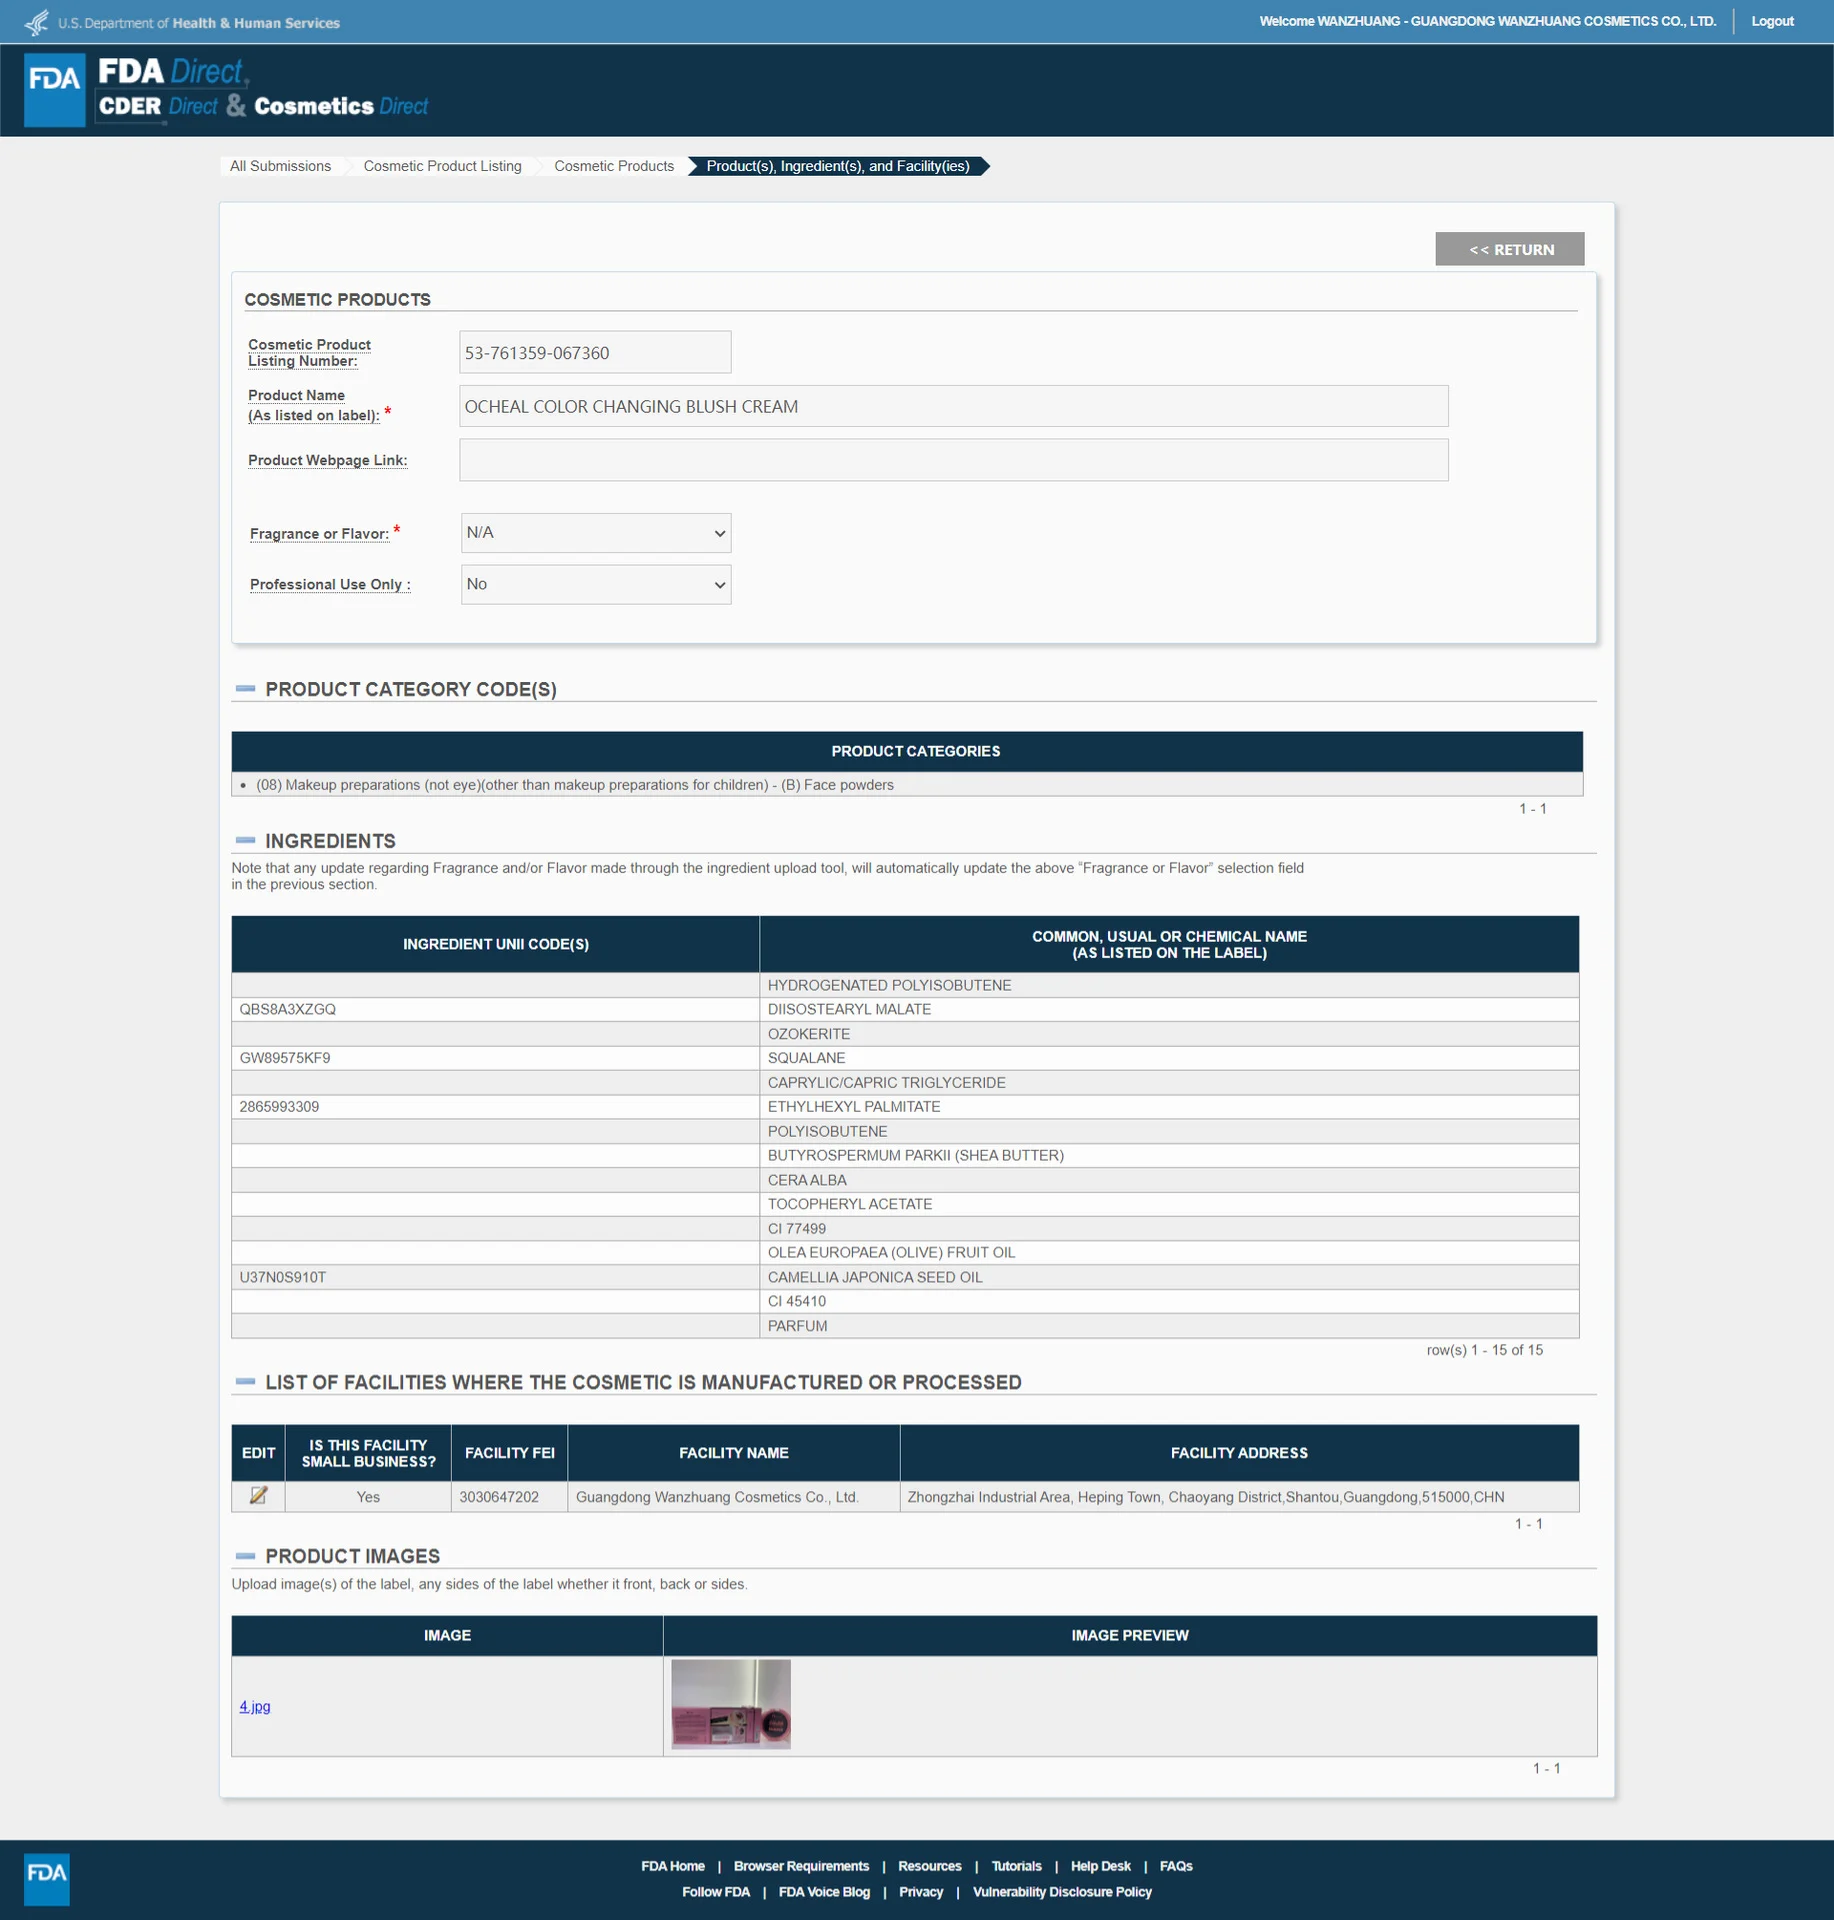This screenshot has height=1920, width=1834.
Task: Open Browser Requirements footer link
Action: click(x=801, y=1866)
